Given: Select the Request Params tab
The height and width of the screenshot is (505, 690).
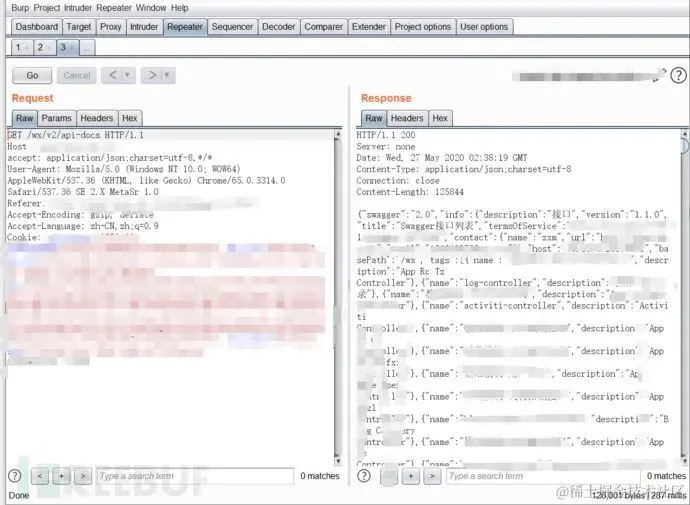Looking at the screenshot, I should [56, 118].
